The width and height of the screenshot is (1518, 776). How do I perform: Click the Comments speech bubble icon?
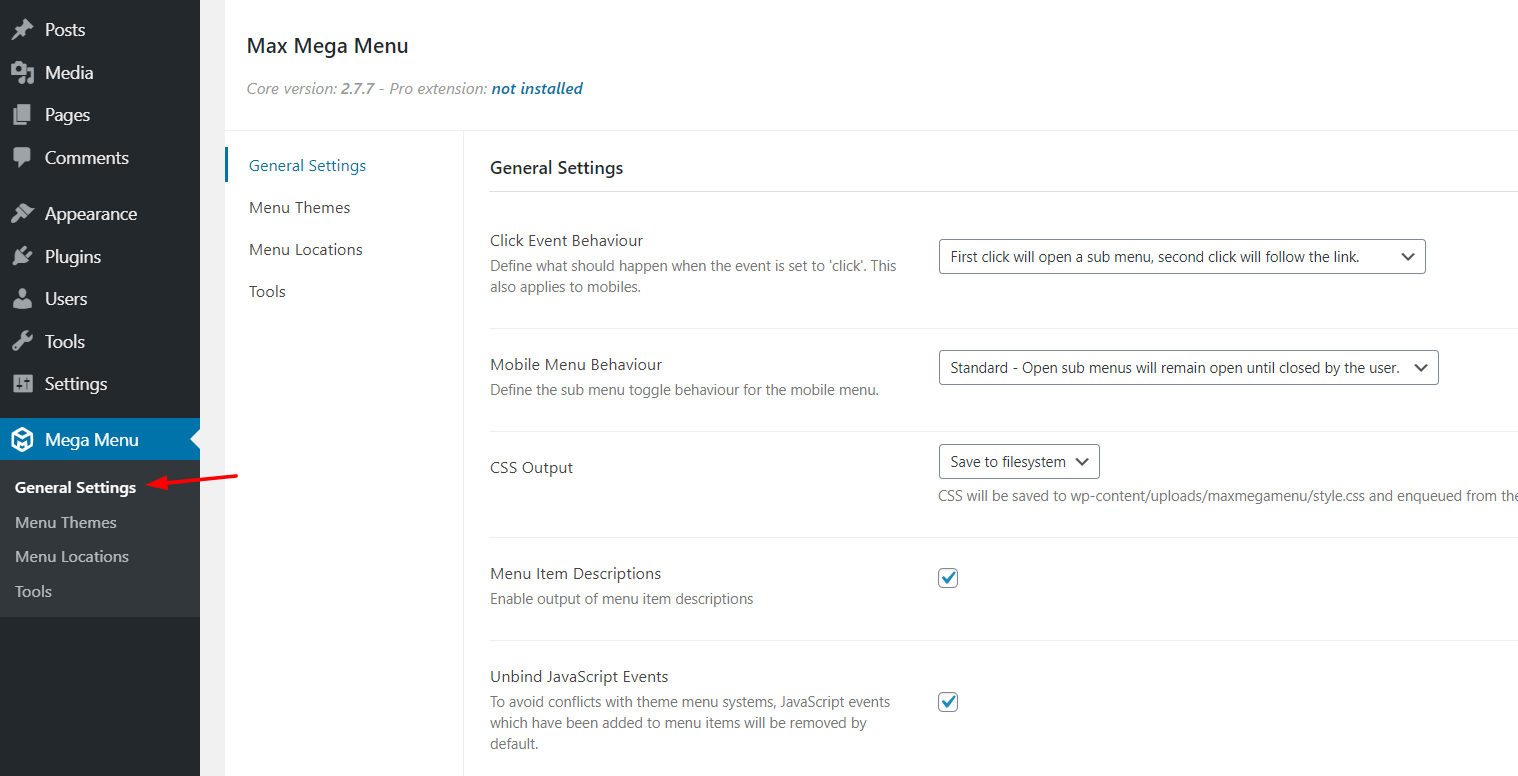(x=22, y=158)
